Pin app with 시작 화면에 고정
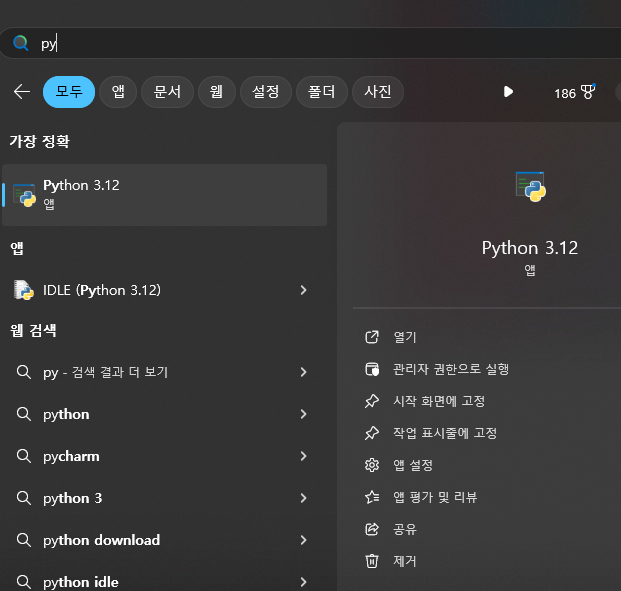The image size is (621, 591). point(439,401)
